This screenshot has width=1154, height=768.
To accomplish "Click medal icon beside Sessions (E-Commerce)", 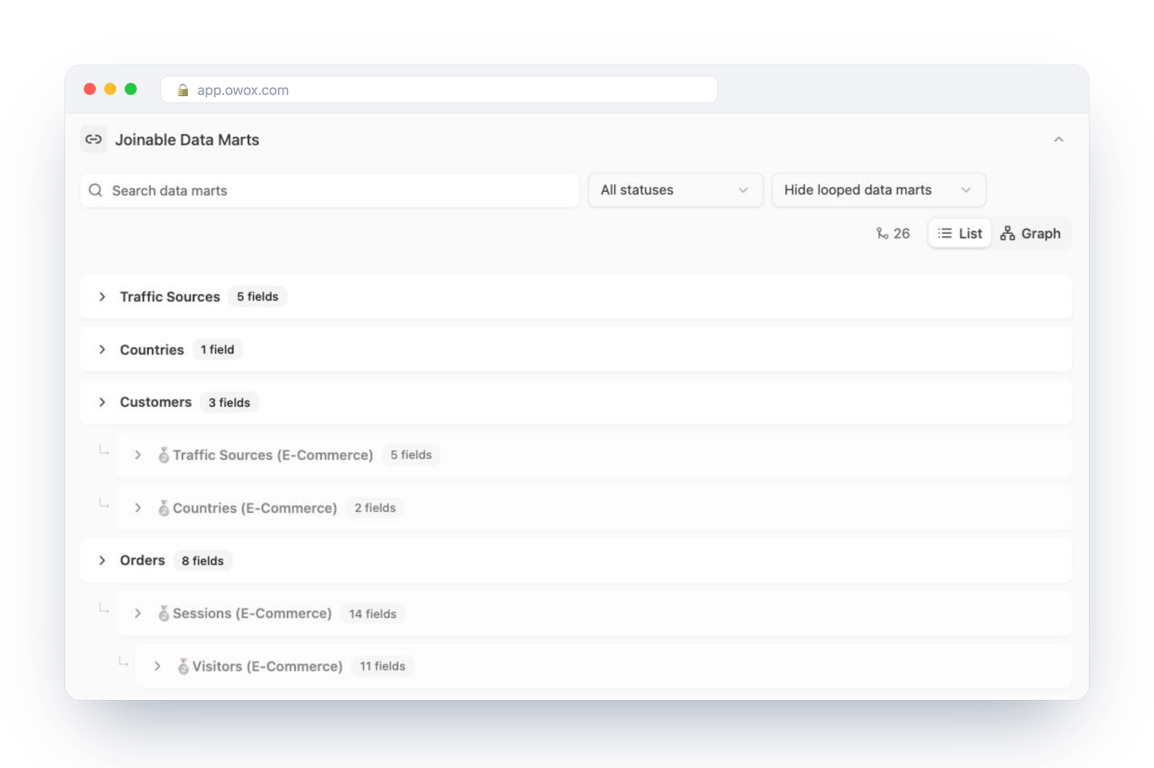I will (x=163, y=613).
